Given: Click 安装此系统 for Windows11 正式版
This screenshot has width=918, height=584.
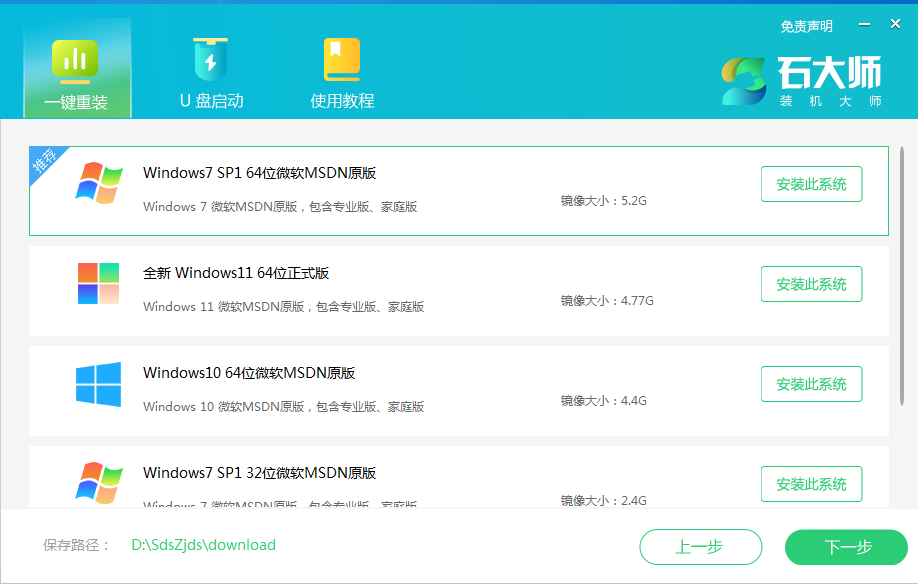Looking at the screenshot, I should (811, 284).
